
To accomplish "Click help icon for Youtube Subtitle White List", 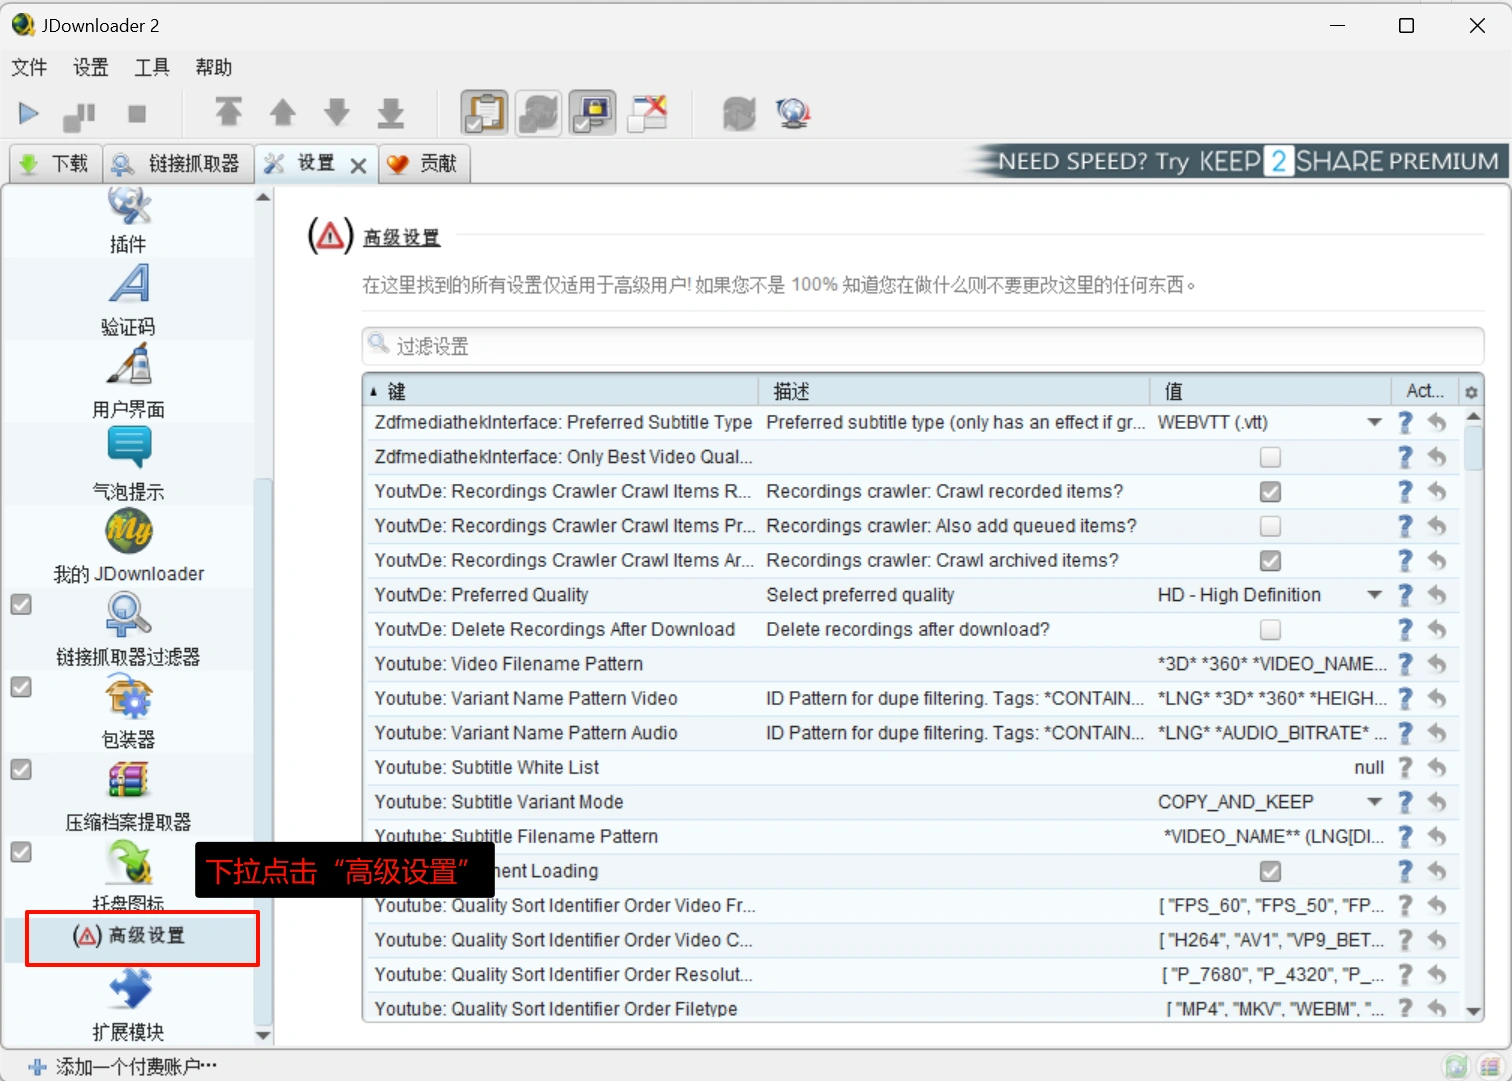I will coord(1405,768).
